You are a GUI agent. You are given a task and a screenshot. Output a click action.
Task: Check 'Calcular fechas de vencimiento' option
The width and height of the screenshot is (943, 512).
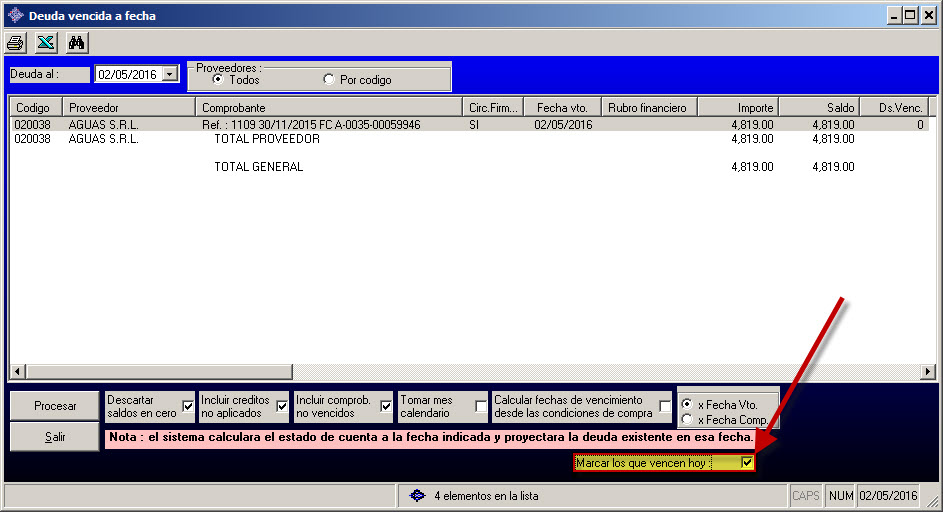665,406
